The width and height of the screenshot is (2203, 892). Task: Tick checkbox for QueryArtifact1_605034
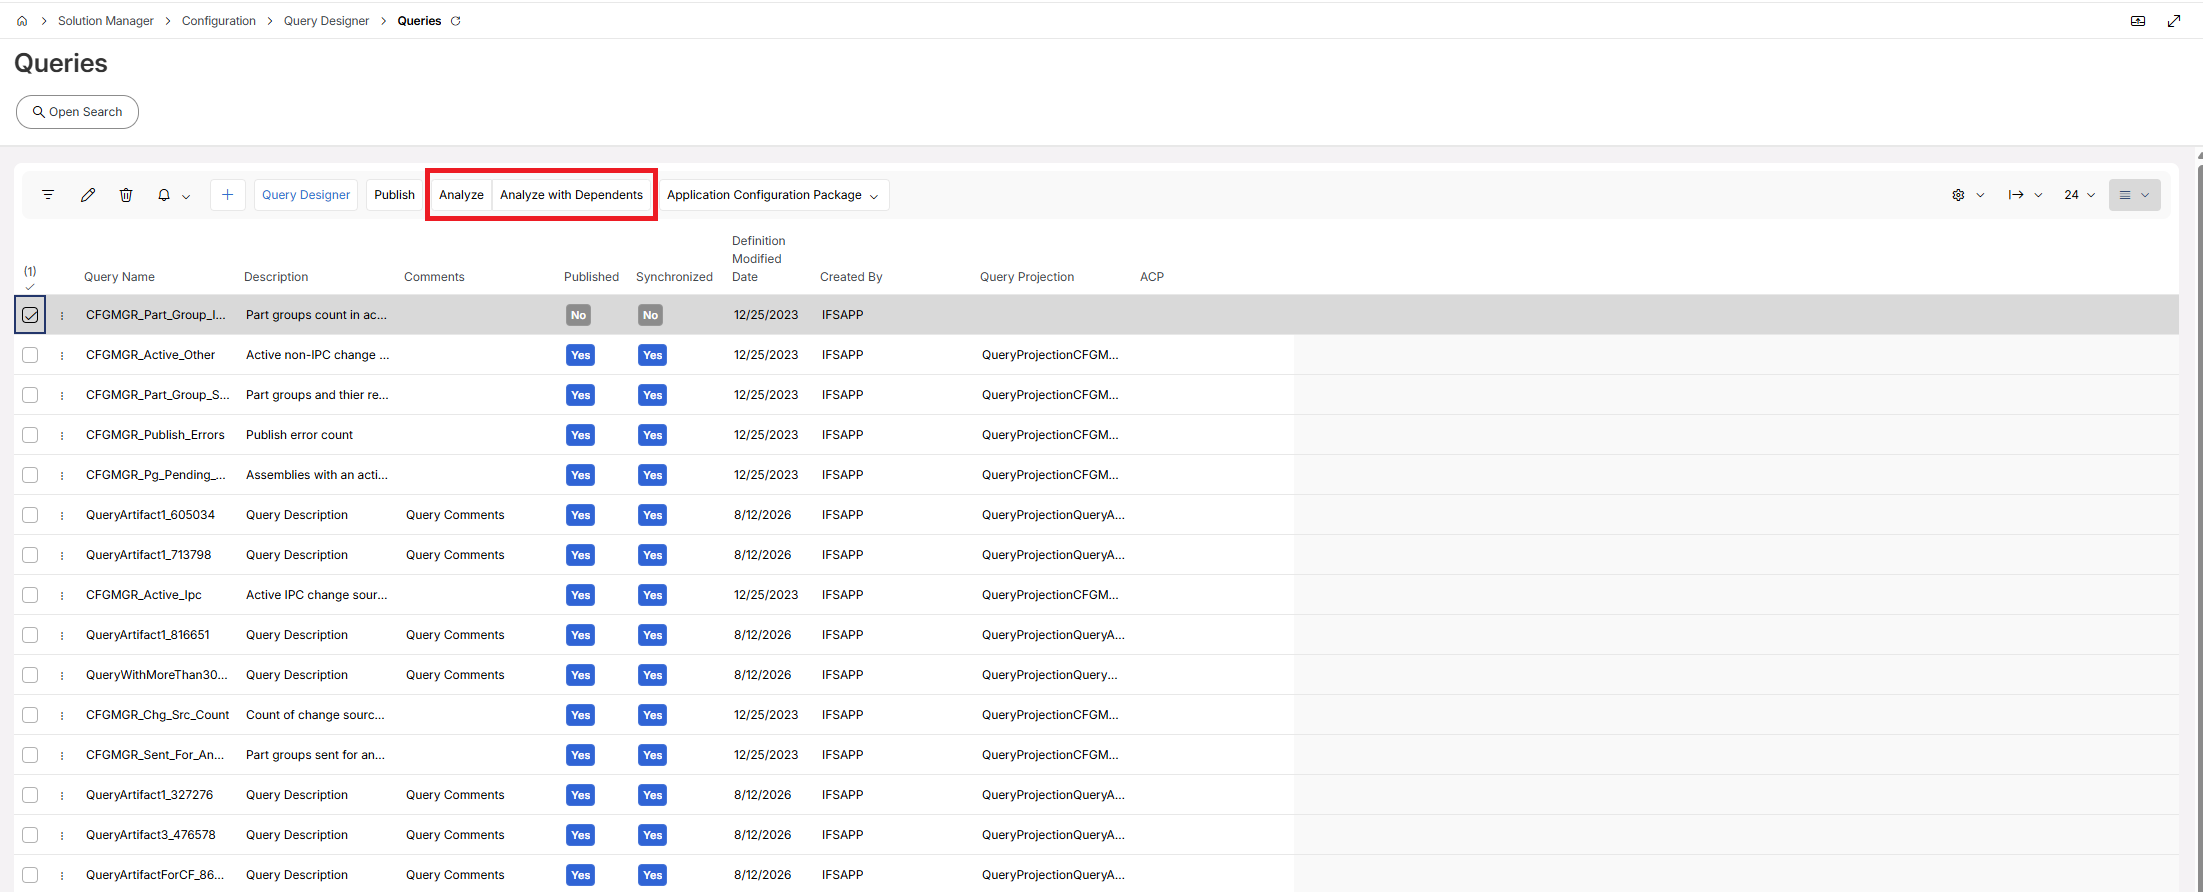(x=30, y=515)
